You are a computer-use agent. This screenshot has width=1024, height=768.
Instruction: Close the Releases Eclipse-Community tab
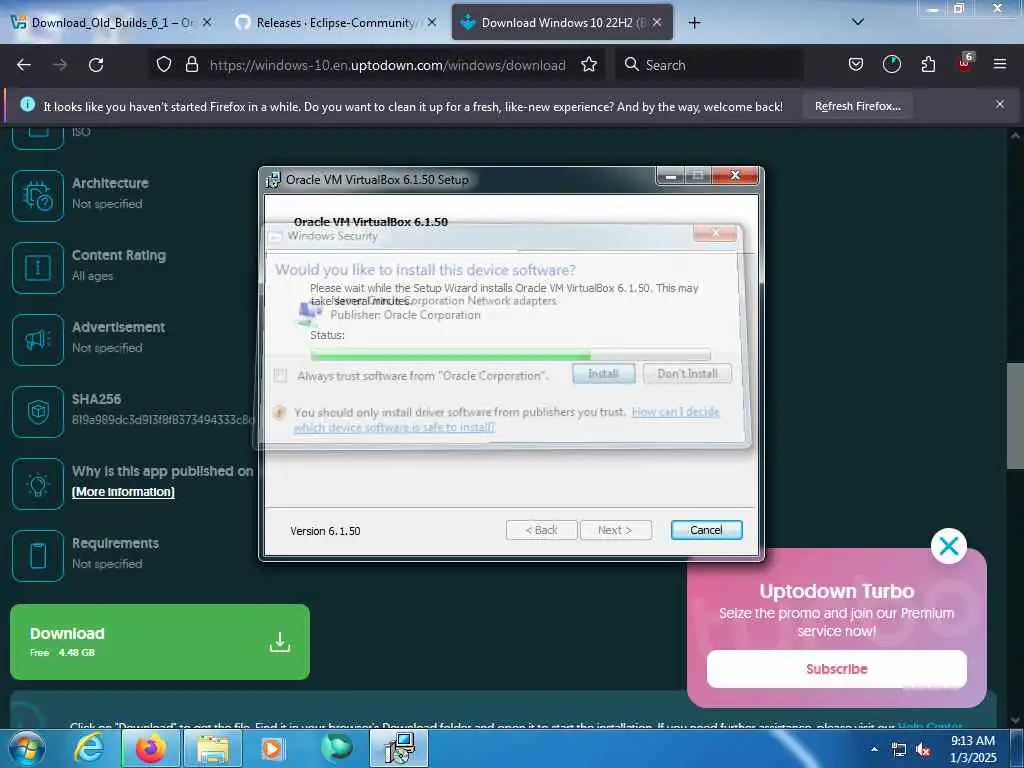click(x=432, y=22)
